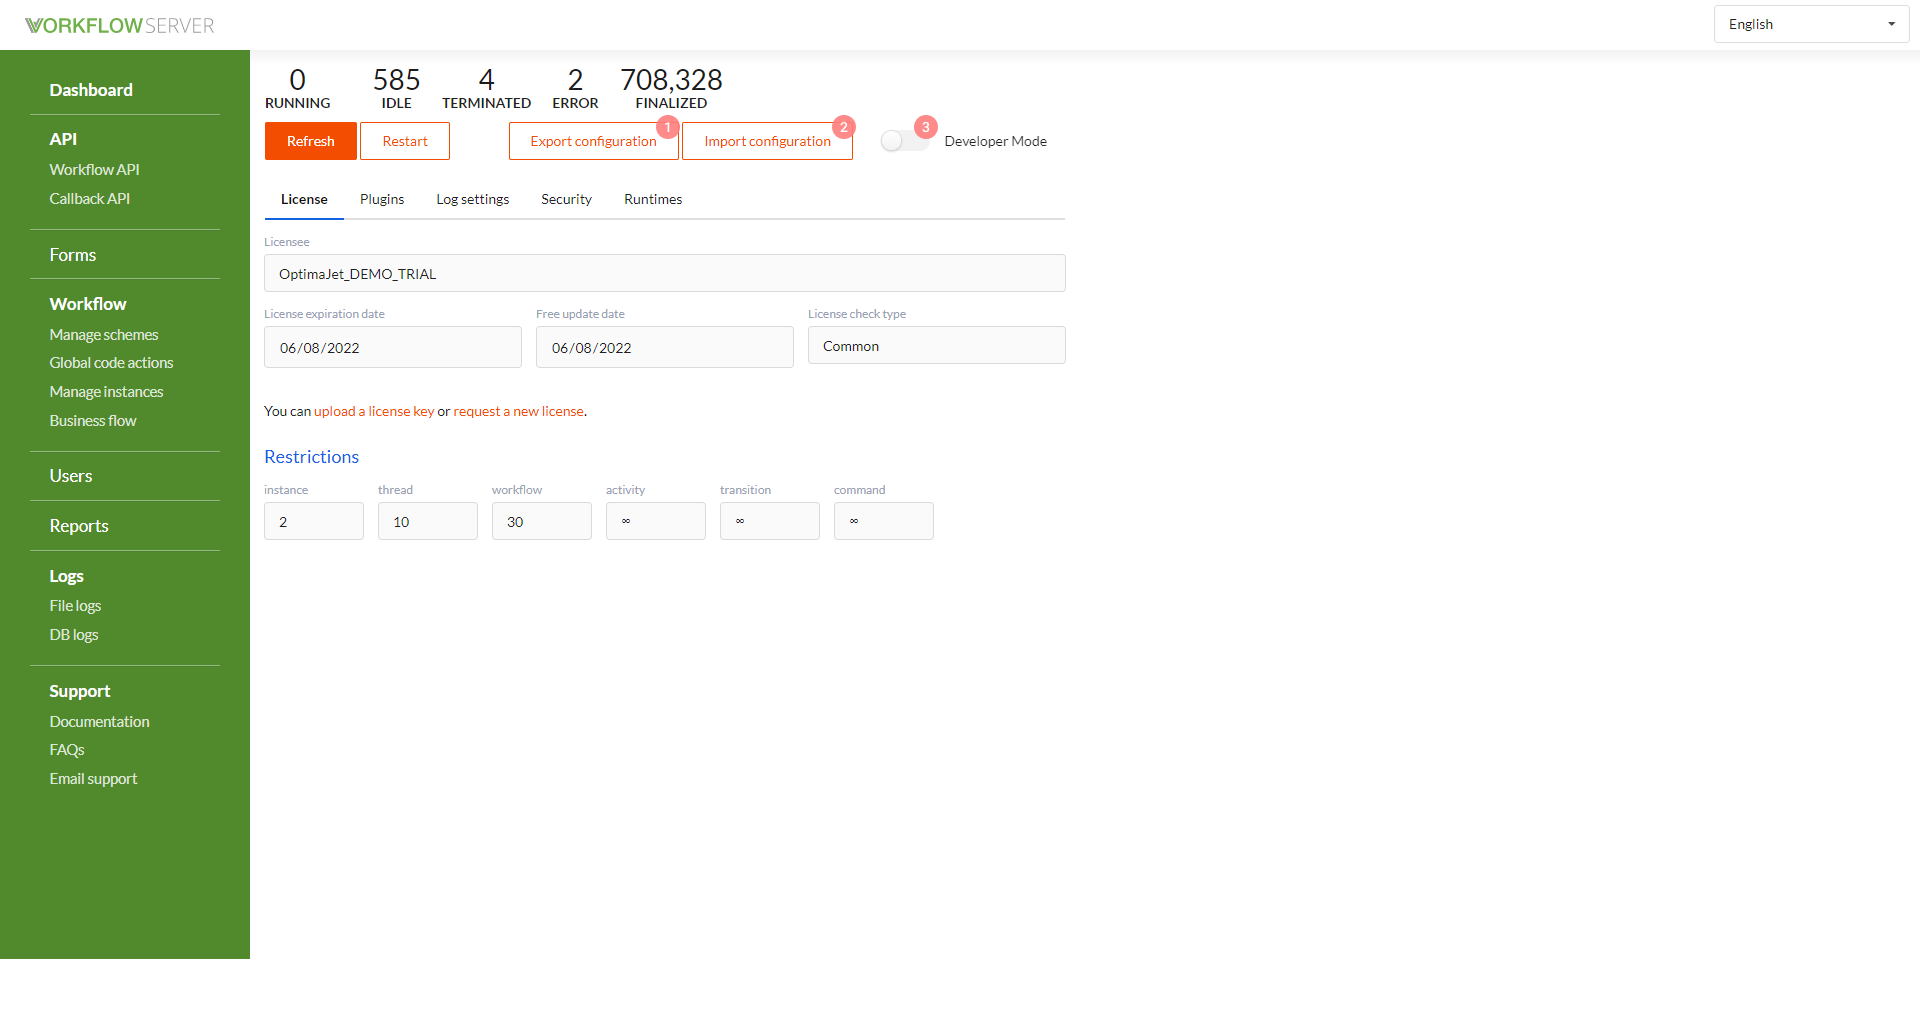
Task: Click the RUNNING counter
Action: 297,88
